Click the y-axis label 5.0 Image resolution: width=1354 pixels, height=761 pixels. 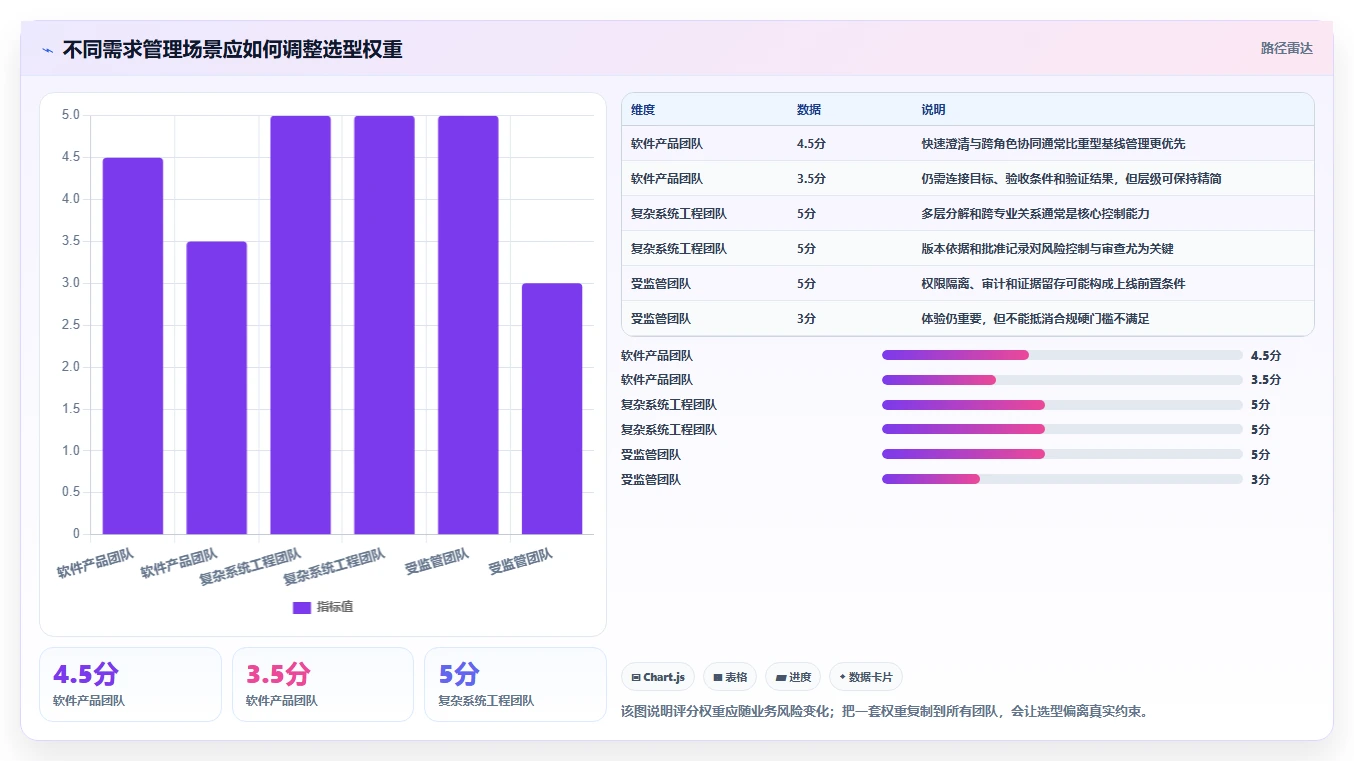(x=70, y=115)
